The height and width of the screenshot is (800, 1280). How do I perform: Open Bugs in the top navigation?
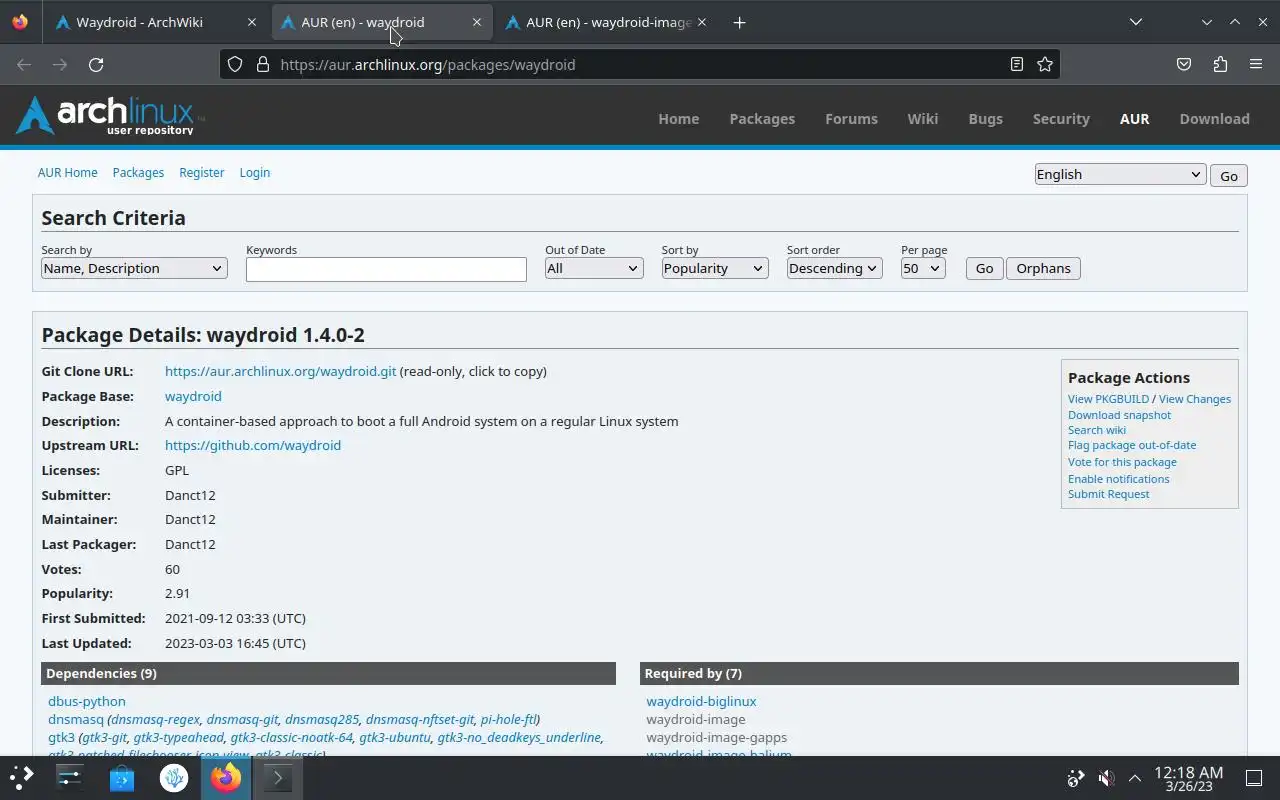[985, 118]
